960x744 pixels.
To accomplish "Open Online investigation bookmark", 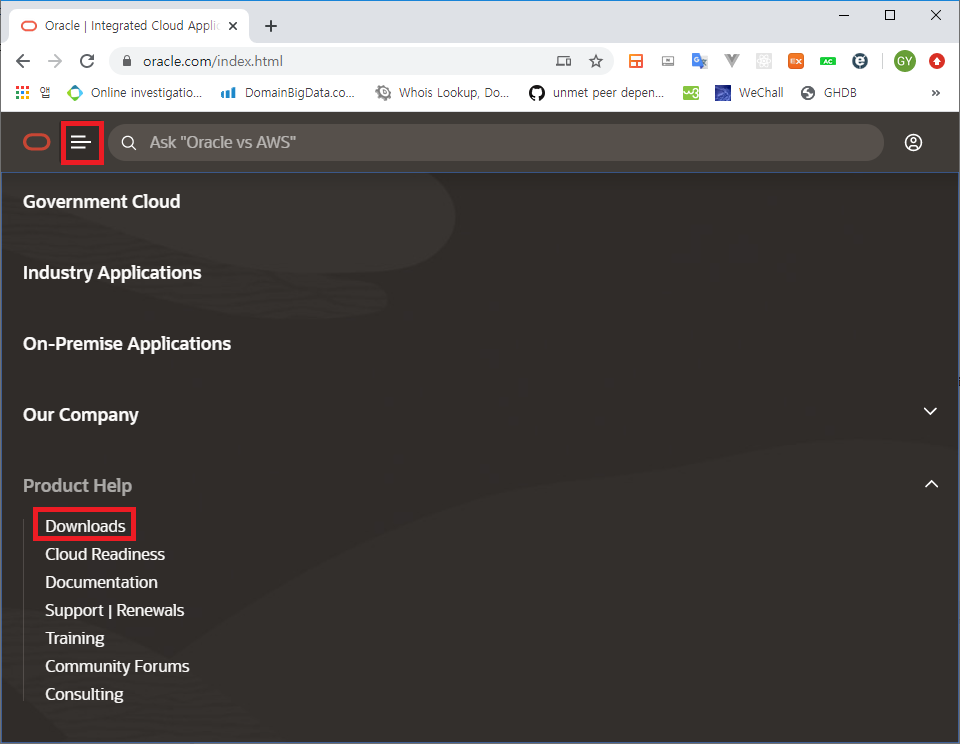I will 135,93.
